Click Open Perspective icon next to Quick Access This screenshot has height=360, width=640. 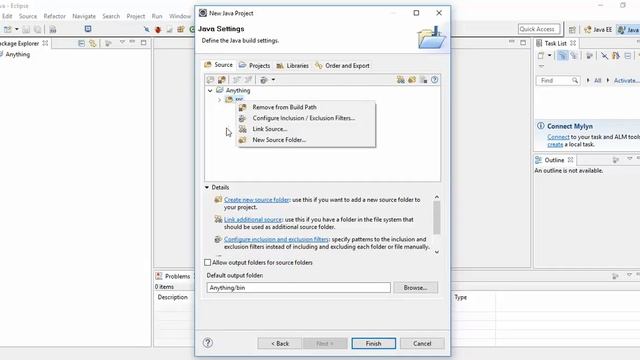point(572,29)
